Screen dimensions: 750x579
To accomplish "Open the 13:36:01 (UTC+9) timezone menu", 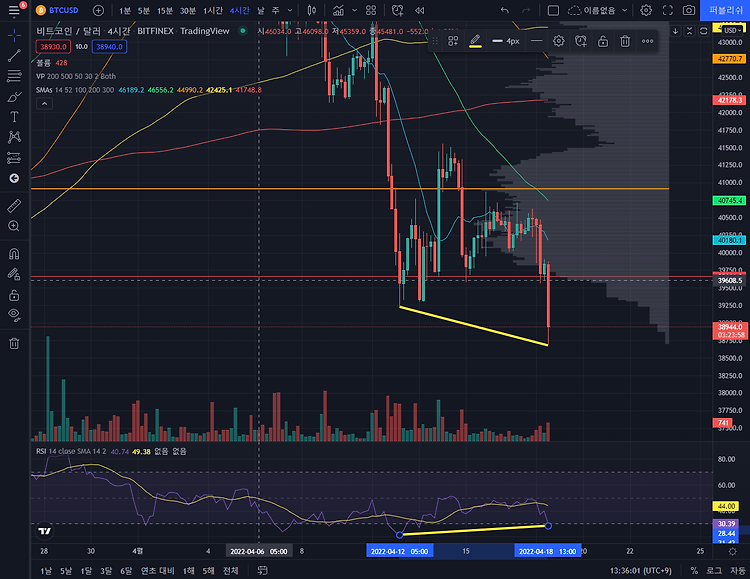I will click(x=640, y=570).
